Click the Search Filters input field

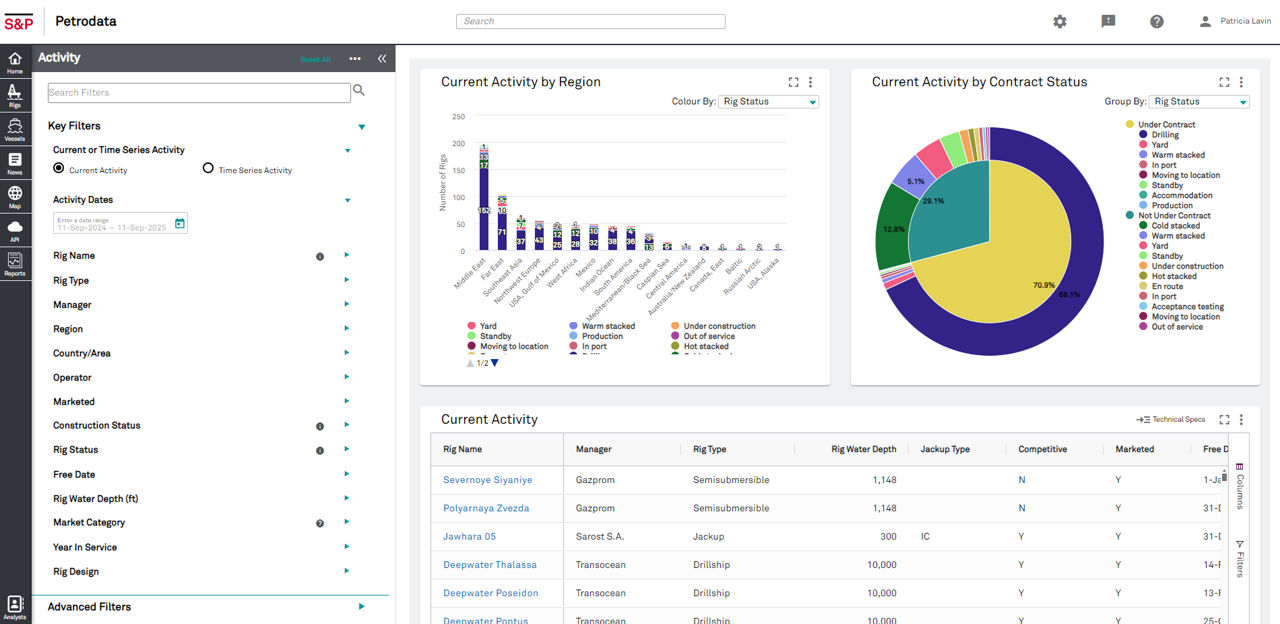click(x=199, y=93)
